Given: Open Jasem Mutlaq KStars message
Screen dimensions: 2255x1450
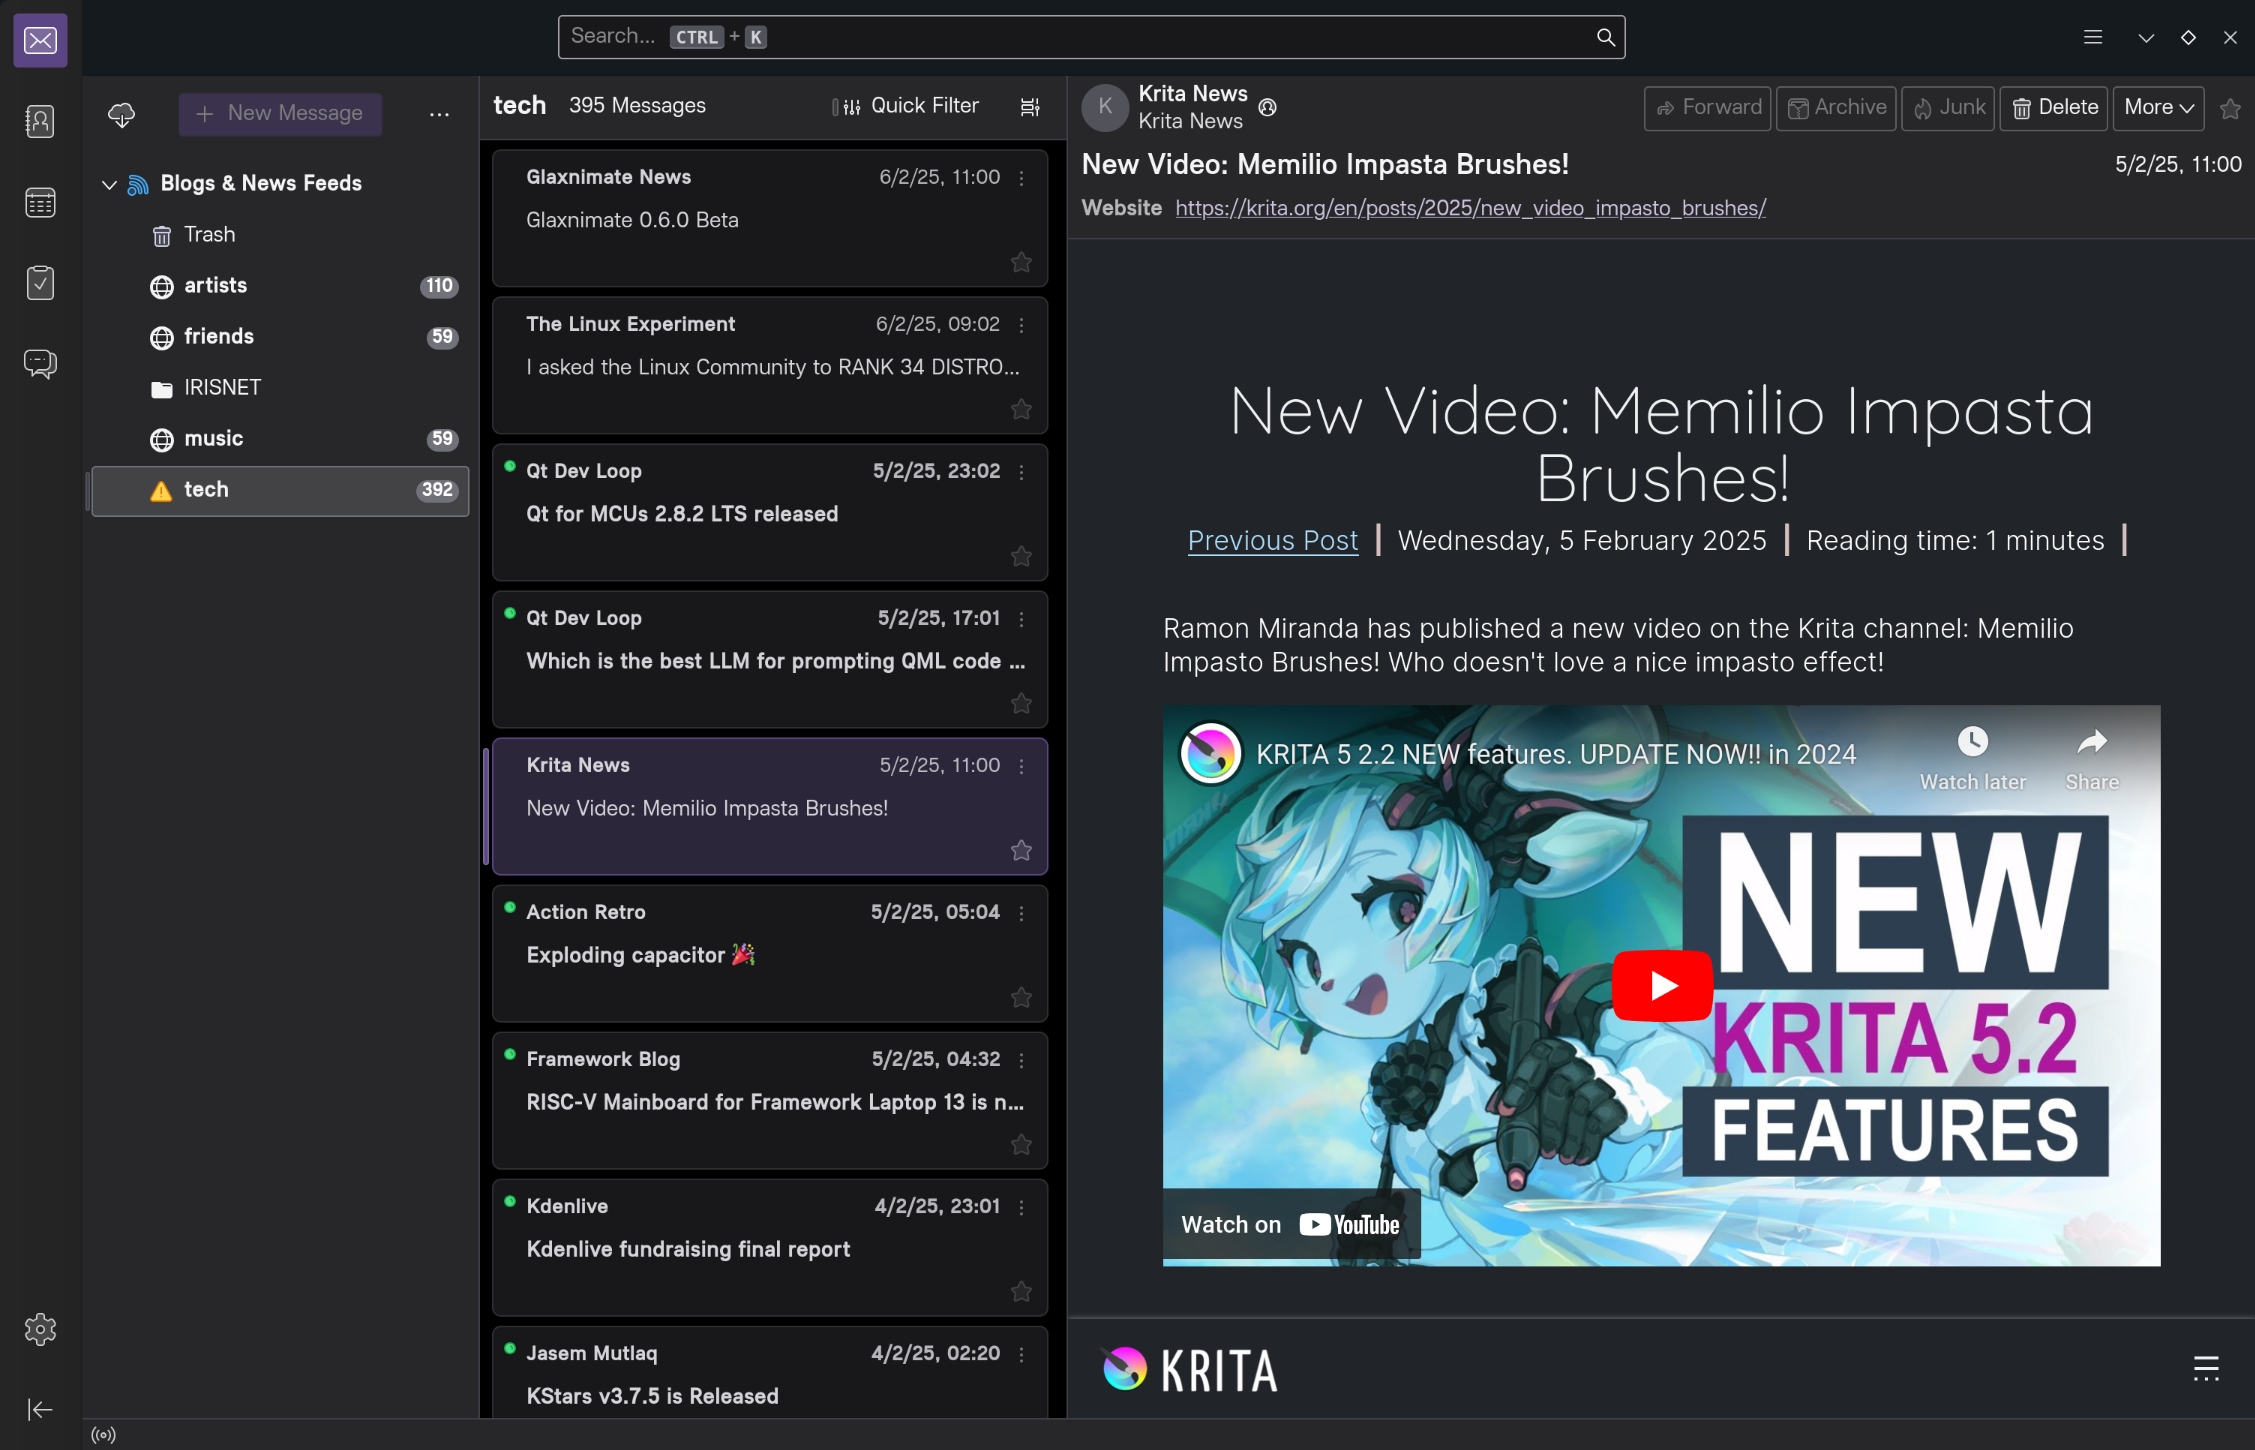Looking at the screenshot, I should coord(770,1373).
